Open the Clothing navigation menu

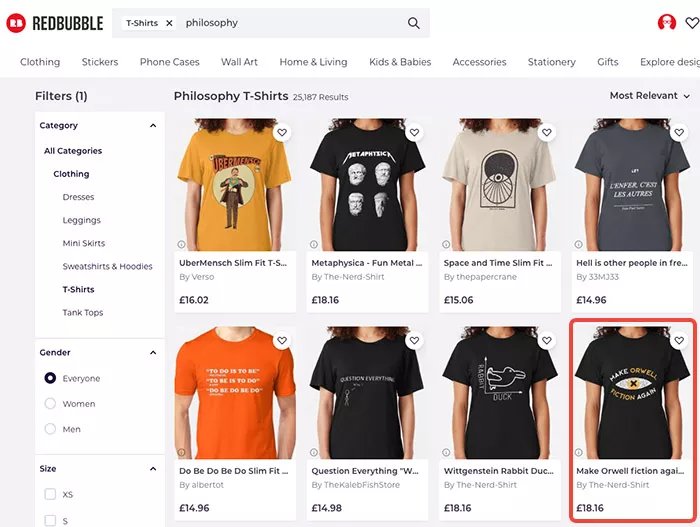coord(40,62)
